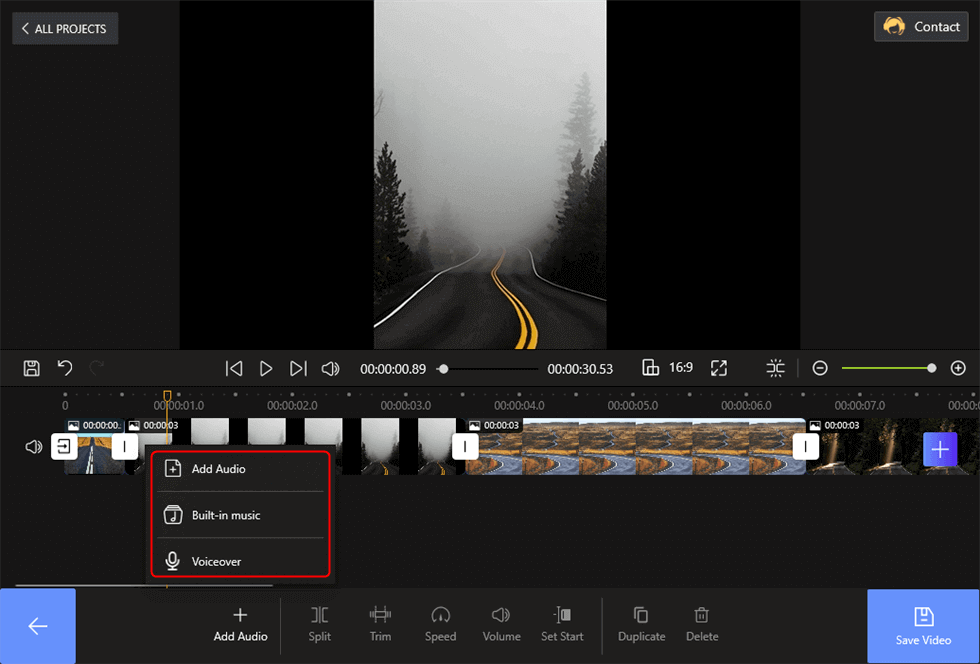Viewport: 980px width, 664px height.
Task: Click the Set Start tool
Action: click(x=562, y=625)
